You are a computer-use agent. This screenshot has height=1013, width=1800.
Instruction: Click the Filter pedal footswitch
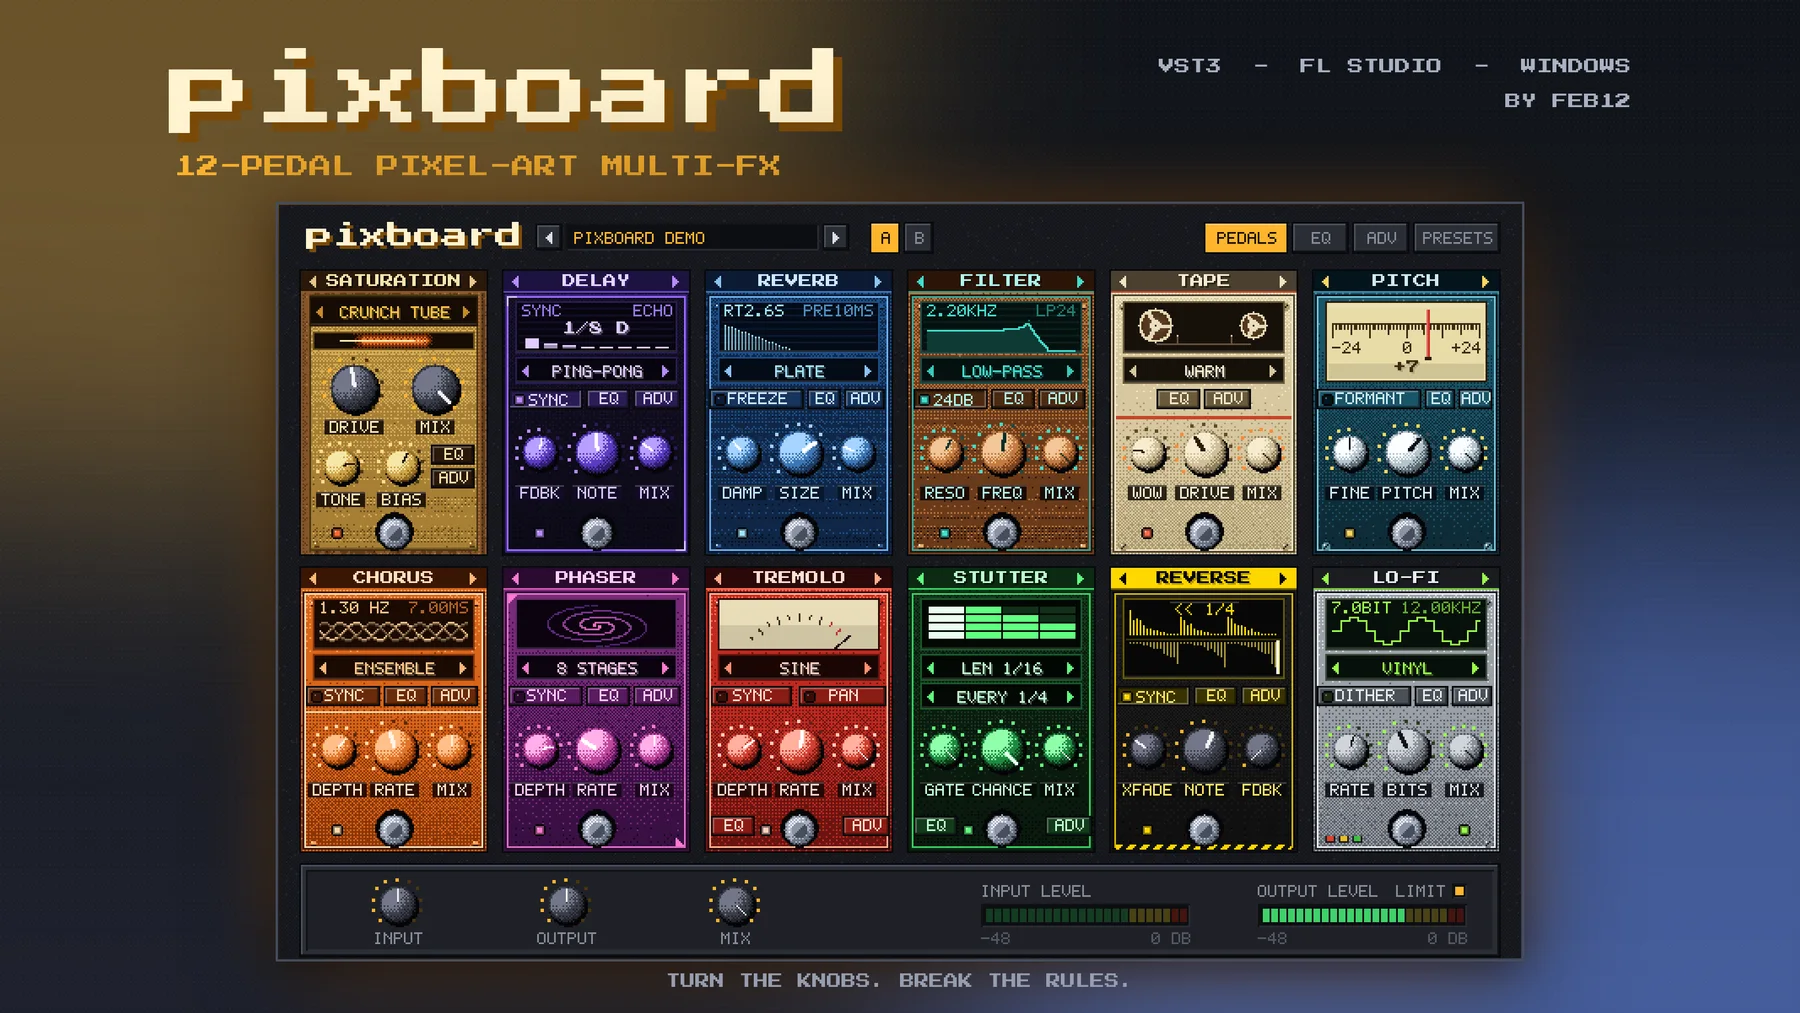(x=1001, y=532)
